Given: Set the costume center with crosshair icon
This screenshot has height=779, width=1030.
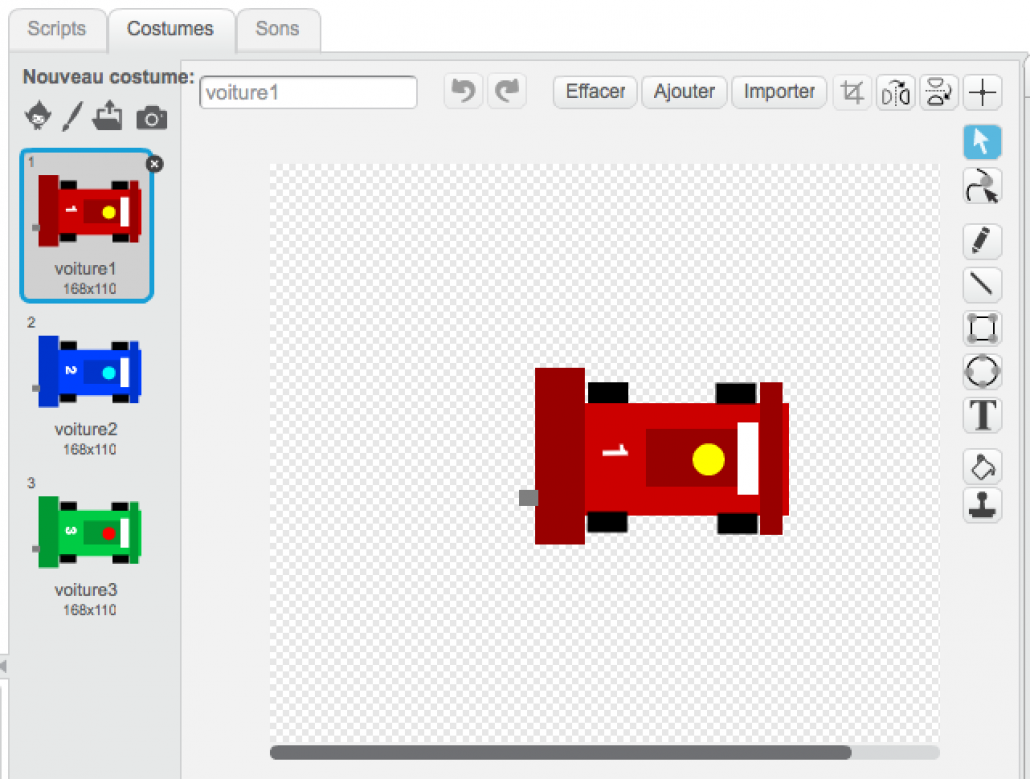Looking at the screenshot, I should pyautogui.click(x=983, y=92).
